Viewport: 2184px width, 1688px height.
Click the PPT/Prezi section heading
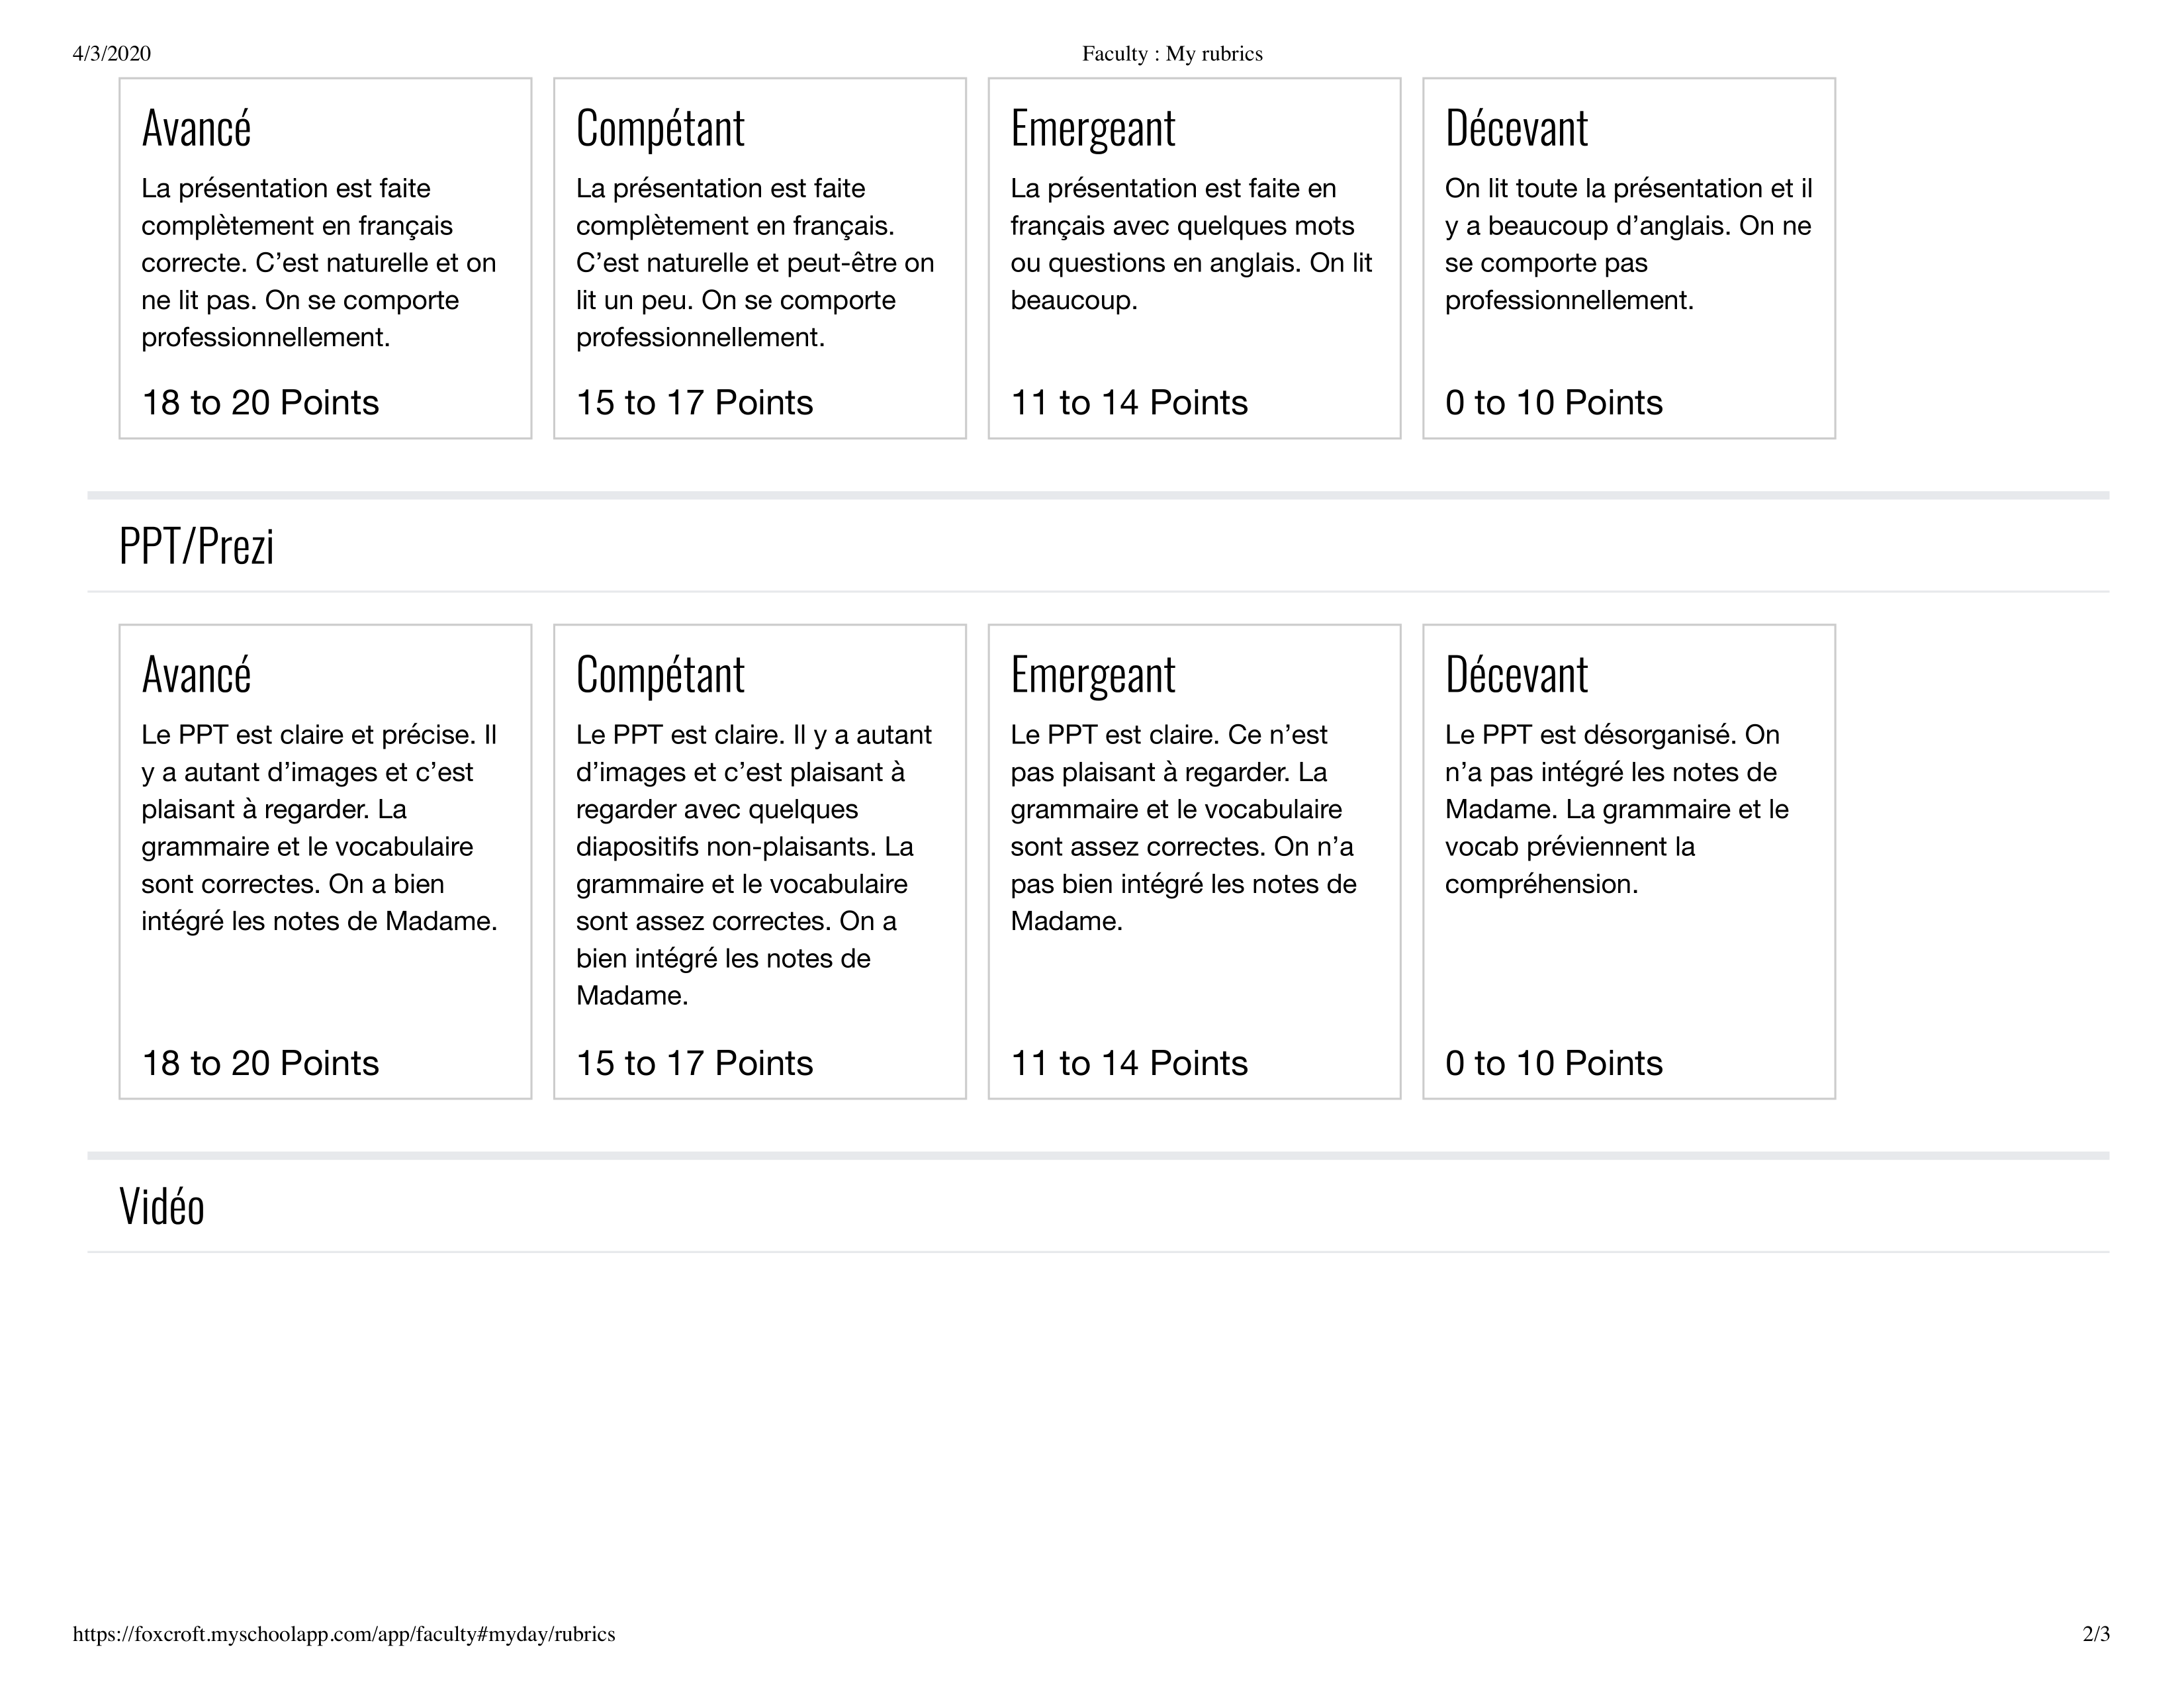196,546
